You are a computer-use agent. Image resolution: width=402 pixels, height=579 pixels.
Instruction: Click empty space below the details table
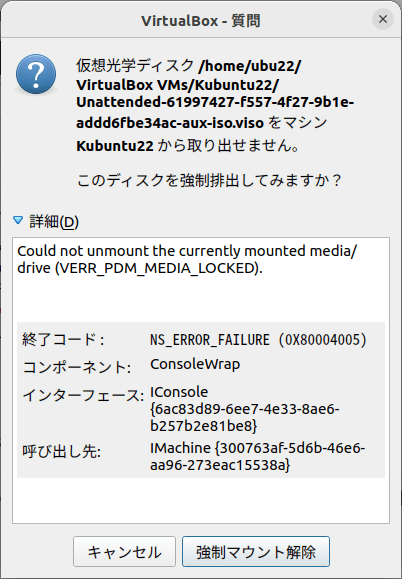coord(201,500)
